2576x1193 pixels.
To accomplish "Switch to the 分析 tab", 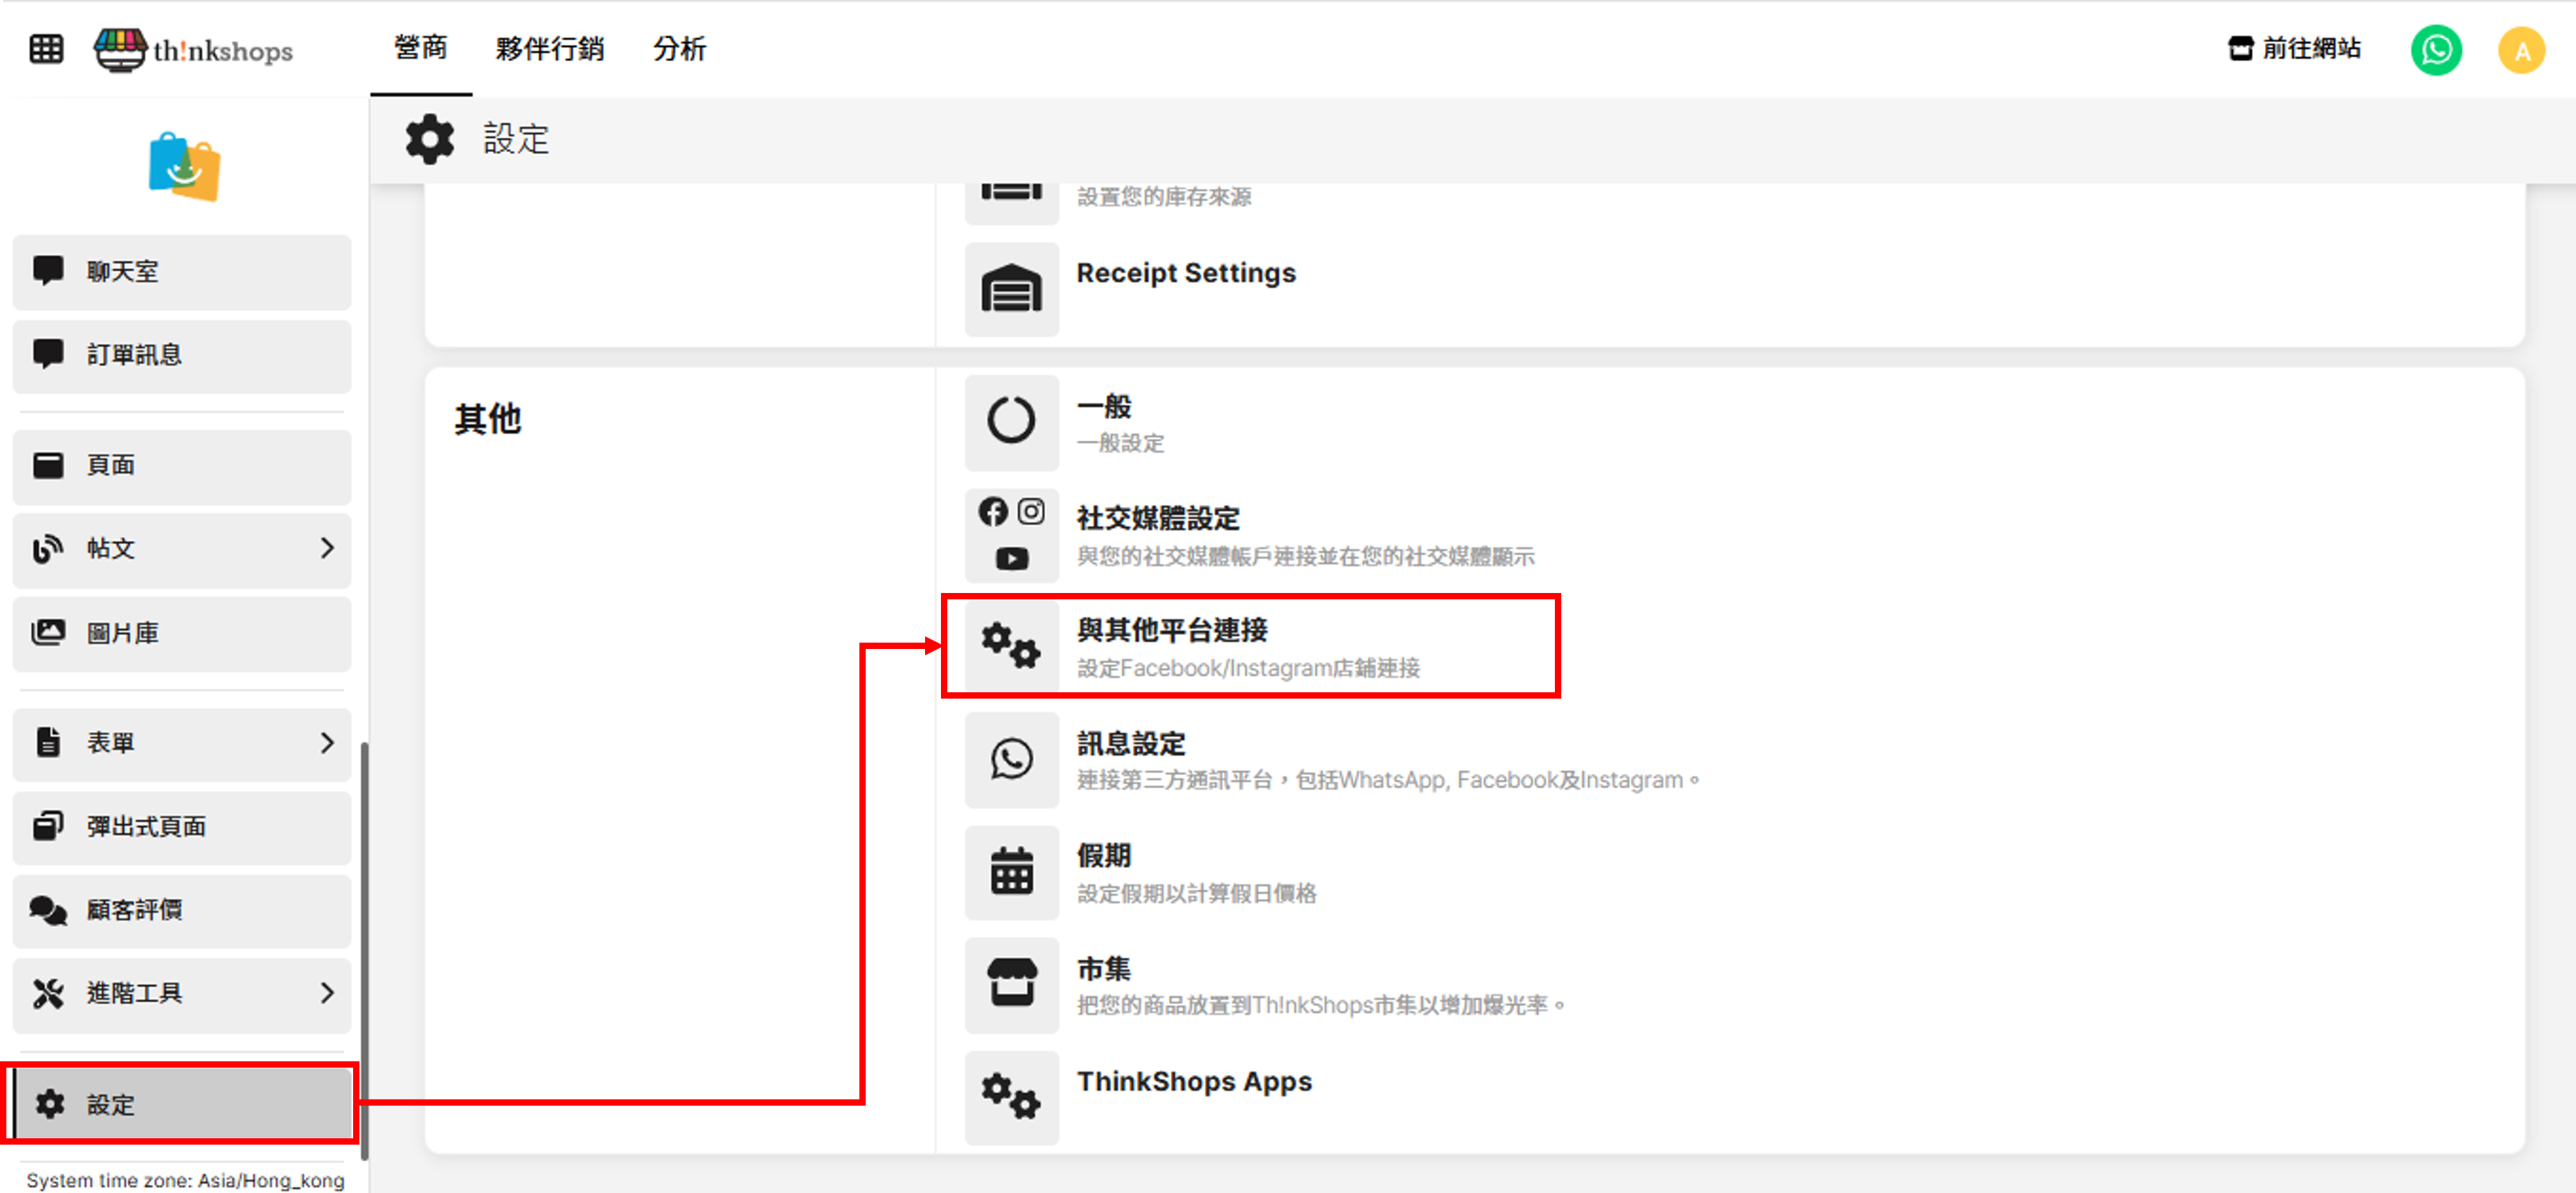I will pos(679,48).
